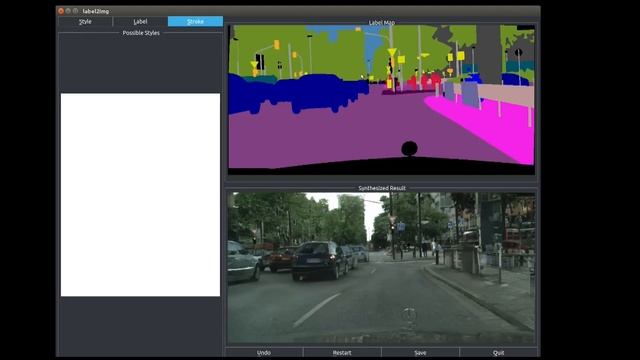Click the white stroke canvas area

(x=140, y=195)
